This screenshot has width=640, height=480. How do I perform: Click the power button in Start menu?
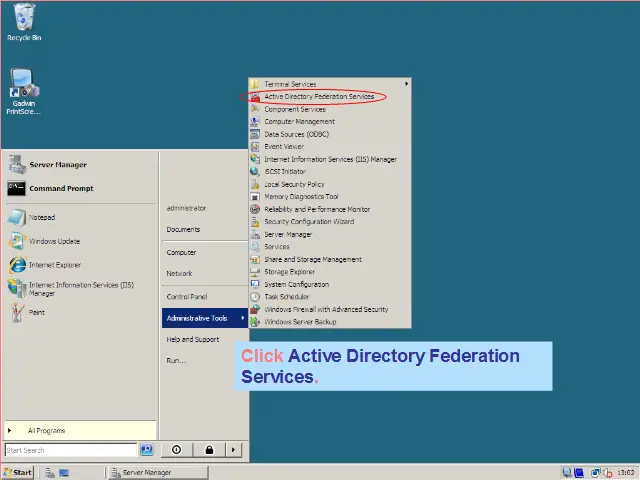[176, 450]
